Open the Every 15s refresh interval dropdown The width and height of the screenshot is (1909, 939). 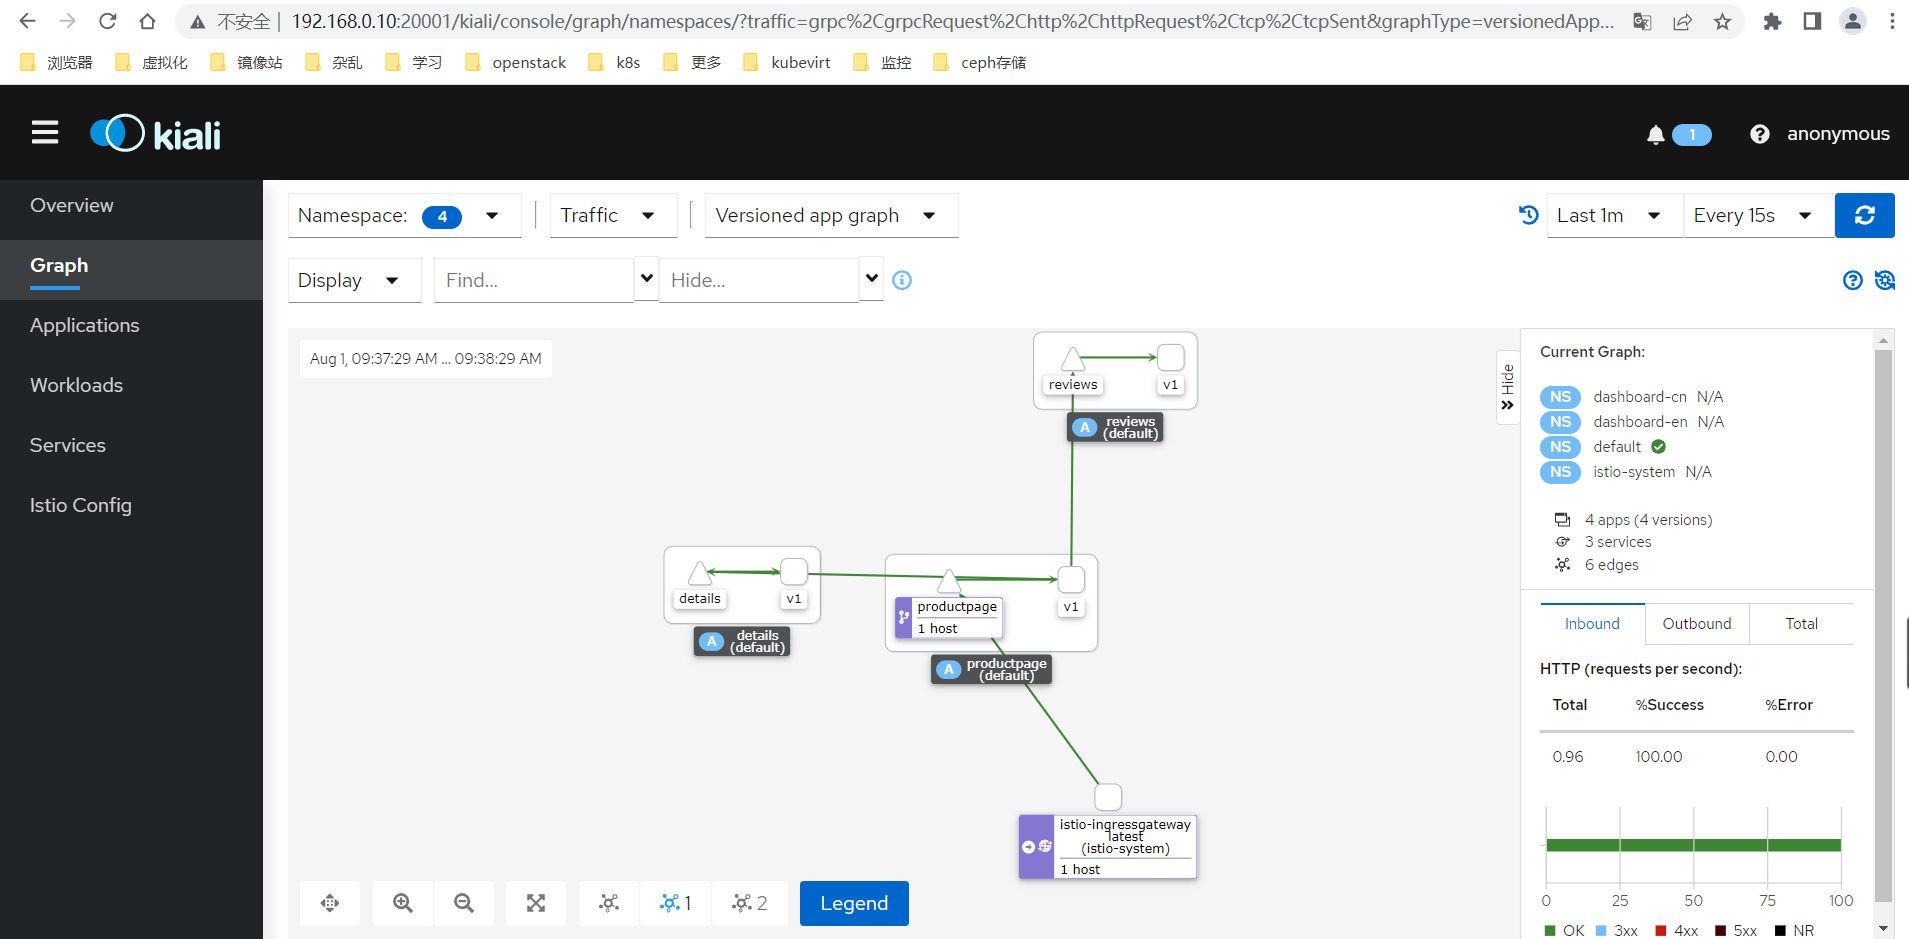coord(1757,216)
